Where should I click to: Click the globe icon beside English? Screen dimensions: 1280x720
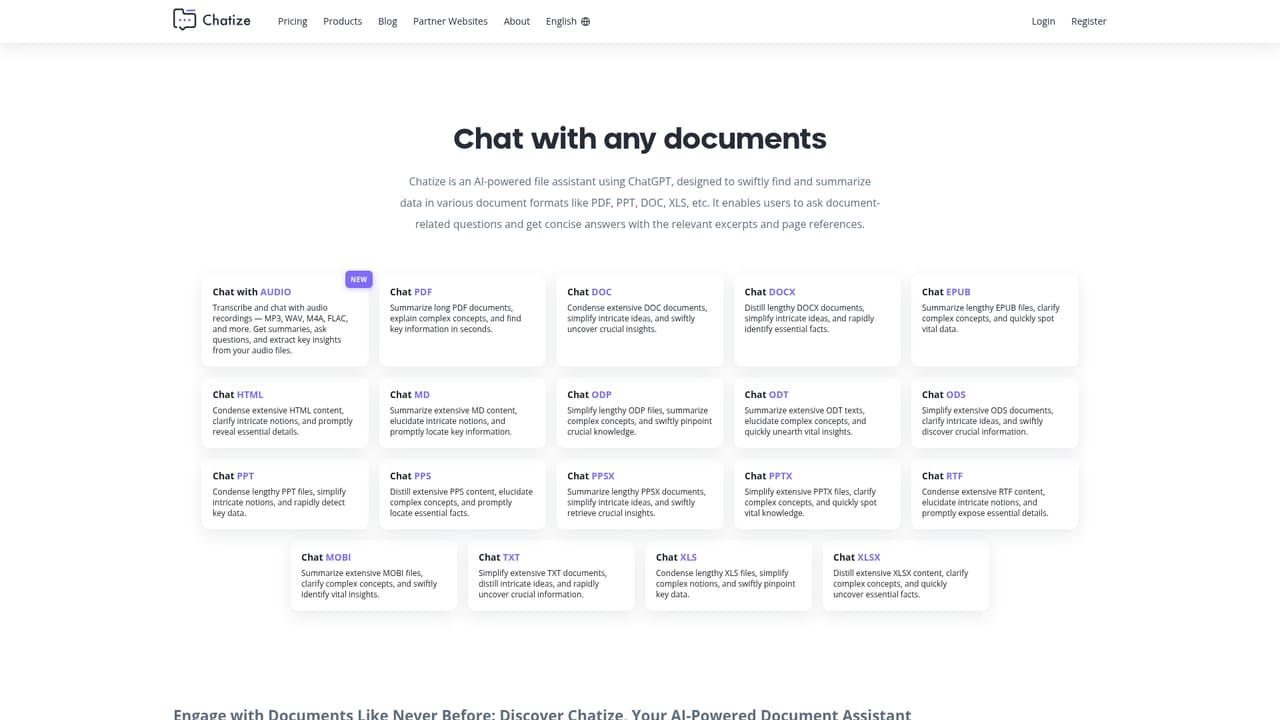(585, 21)
